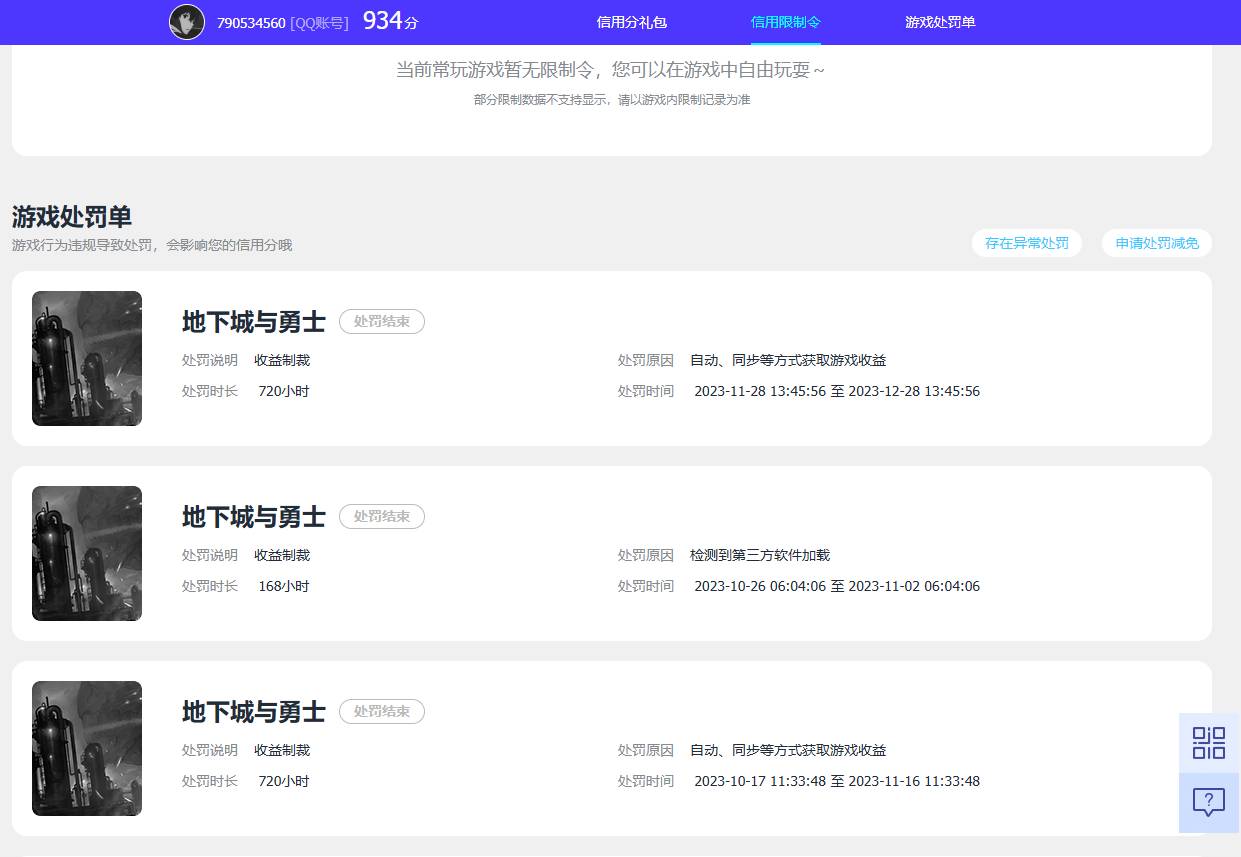Open 地下城与勇士 title in the 2023-11-28 card
The width and height of the screenshot is (1241, 857).
pyautogui.click(x=254, y=322)
